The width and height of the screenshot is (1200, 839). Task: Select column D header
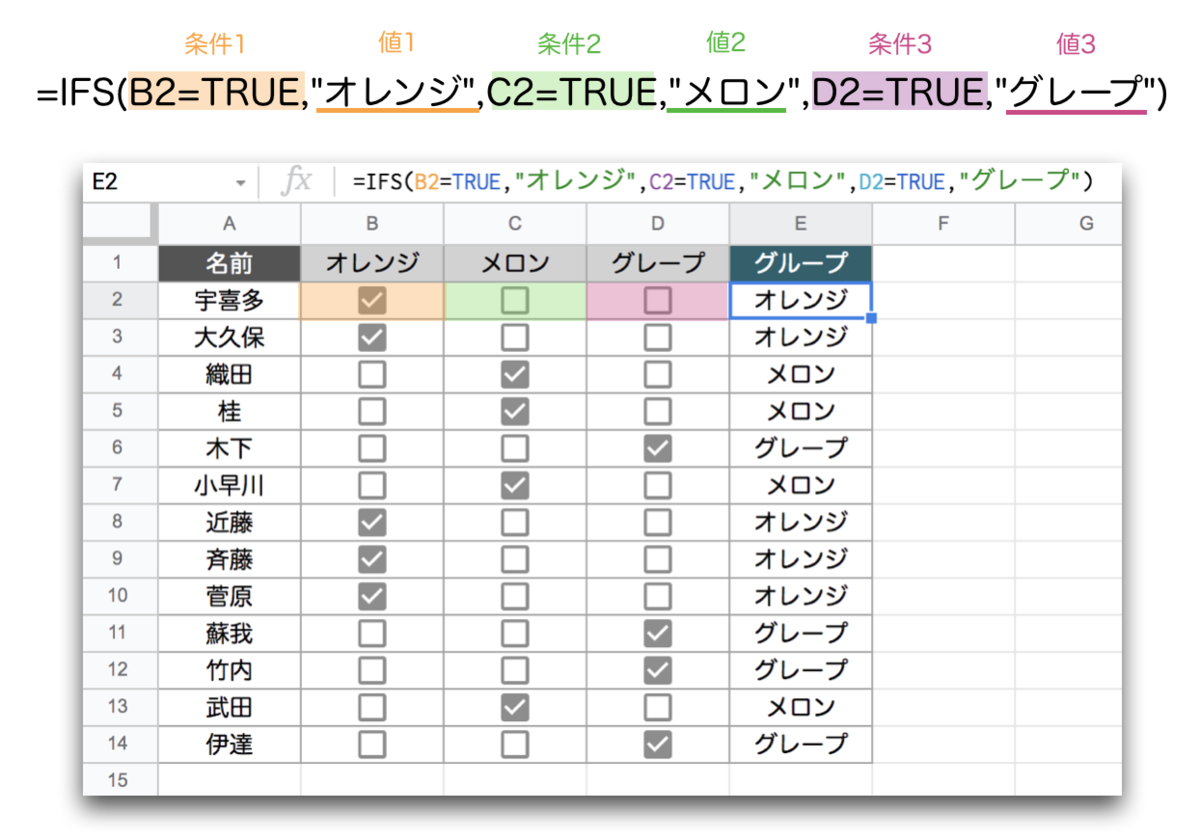pyautogui.click(x=658, y=223)
